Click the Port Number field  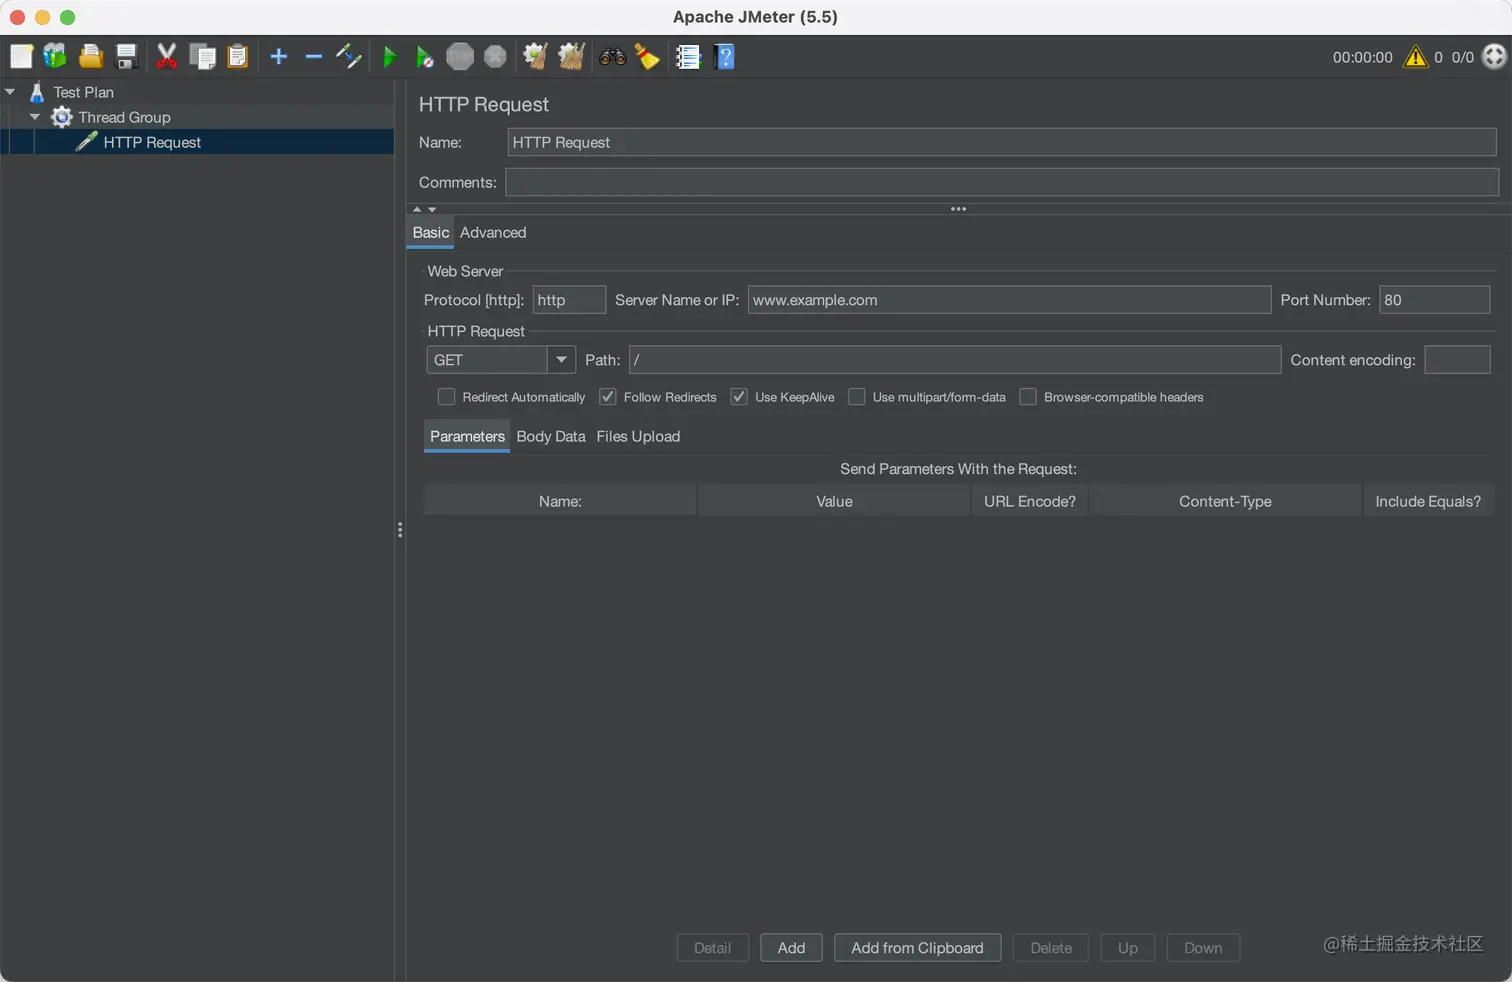1435,300
